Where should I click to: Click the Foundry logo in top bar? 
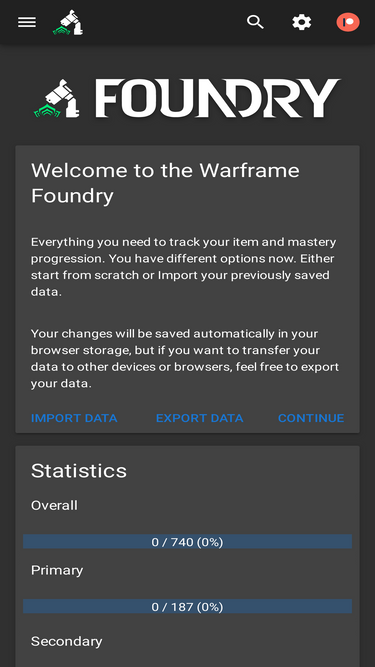68,22
